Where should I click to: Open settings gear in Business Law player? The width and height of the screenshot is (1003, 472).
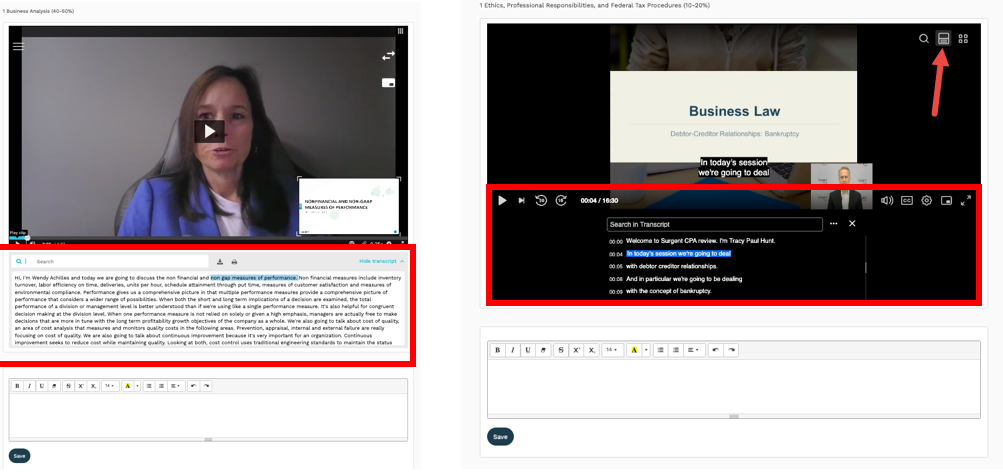click(926, 200)
